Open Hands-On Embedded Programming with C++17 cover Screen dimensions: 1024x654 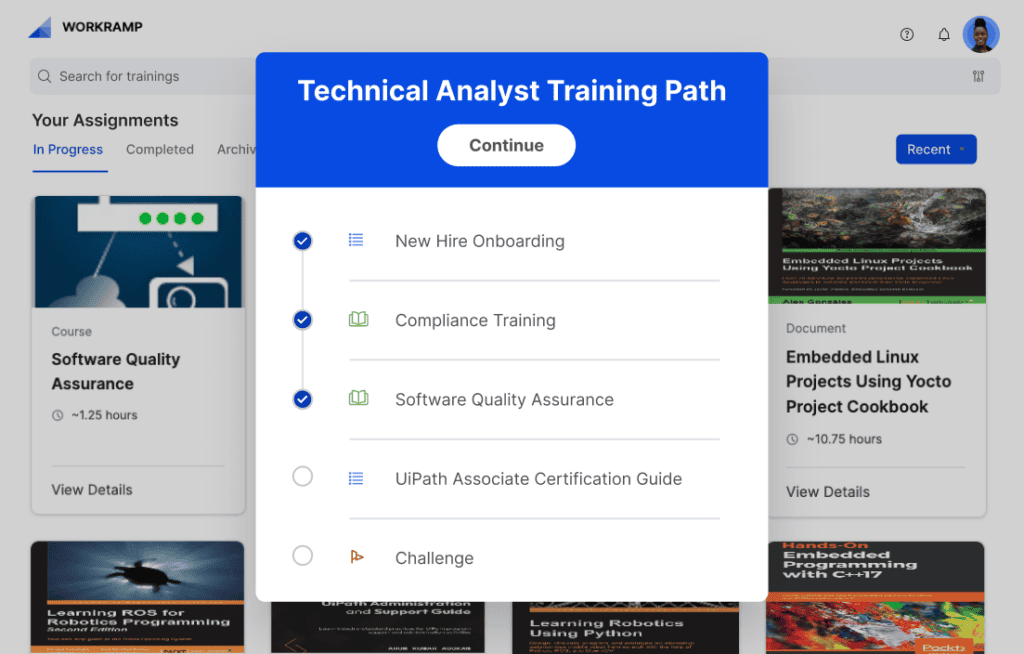point(875,597)
